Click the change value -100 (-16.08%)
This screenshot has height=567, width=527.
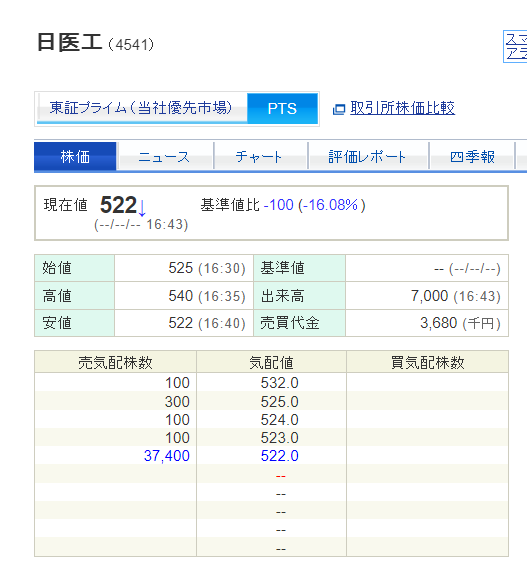[315, 205]
